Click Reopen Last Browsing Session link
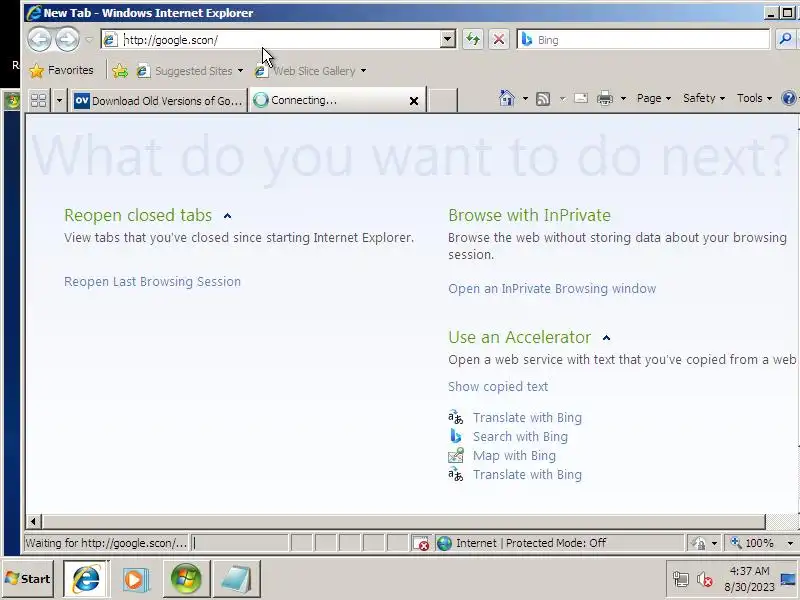800x600 pixels. click(152, 282)
